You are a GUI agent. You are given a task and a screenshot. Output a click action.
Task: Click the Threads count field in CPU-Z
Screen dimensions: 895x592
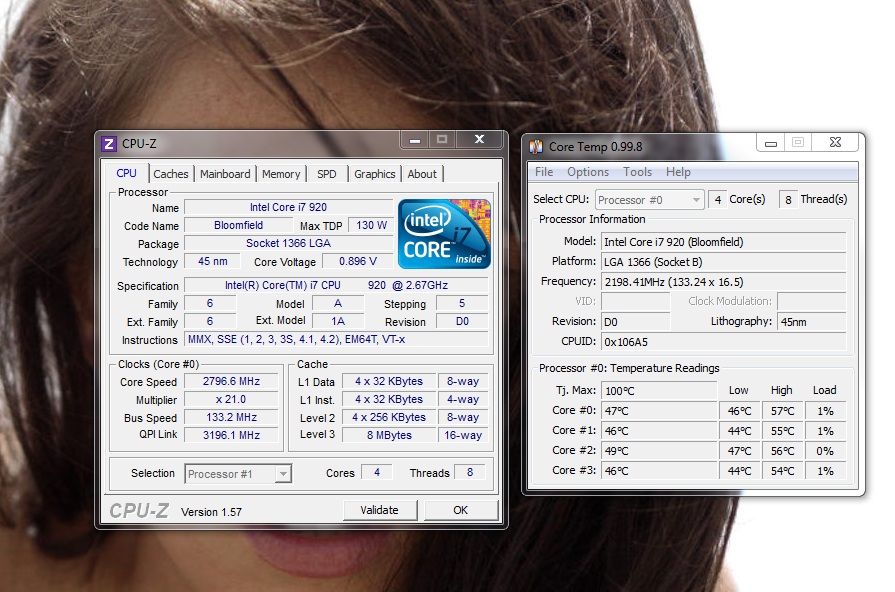[x=470, y=473]
